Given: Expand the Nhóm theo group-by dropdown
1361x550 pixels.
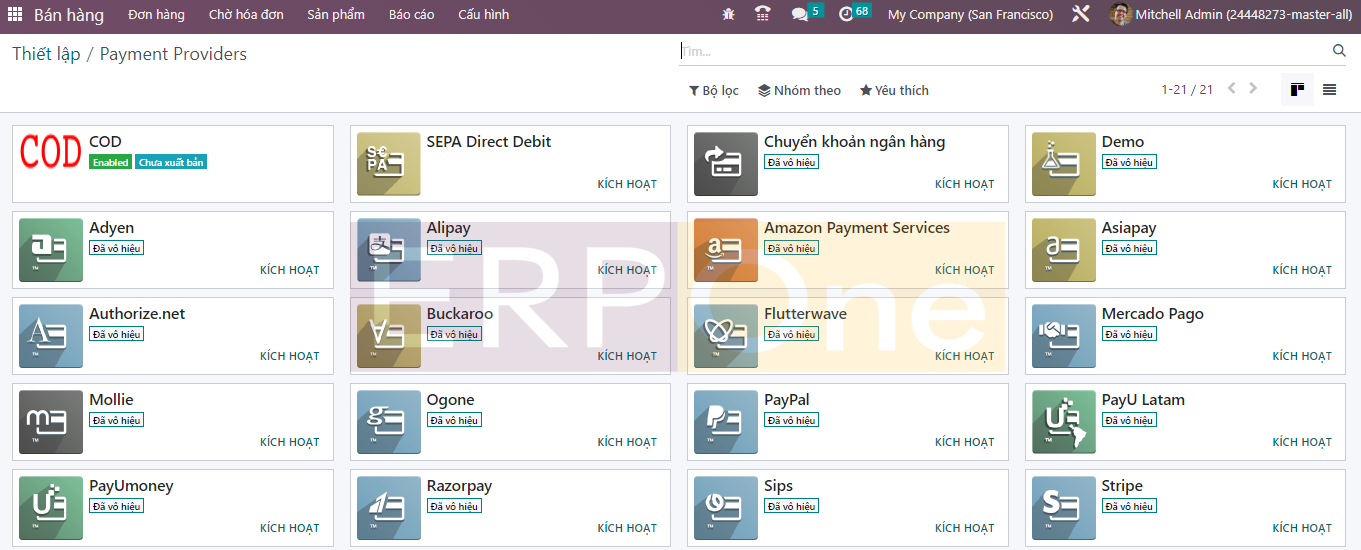Looking at the screenshot, I should (x=799, y=91).
